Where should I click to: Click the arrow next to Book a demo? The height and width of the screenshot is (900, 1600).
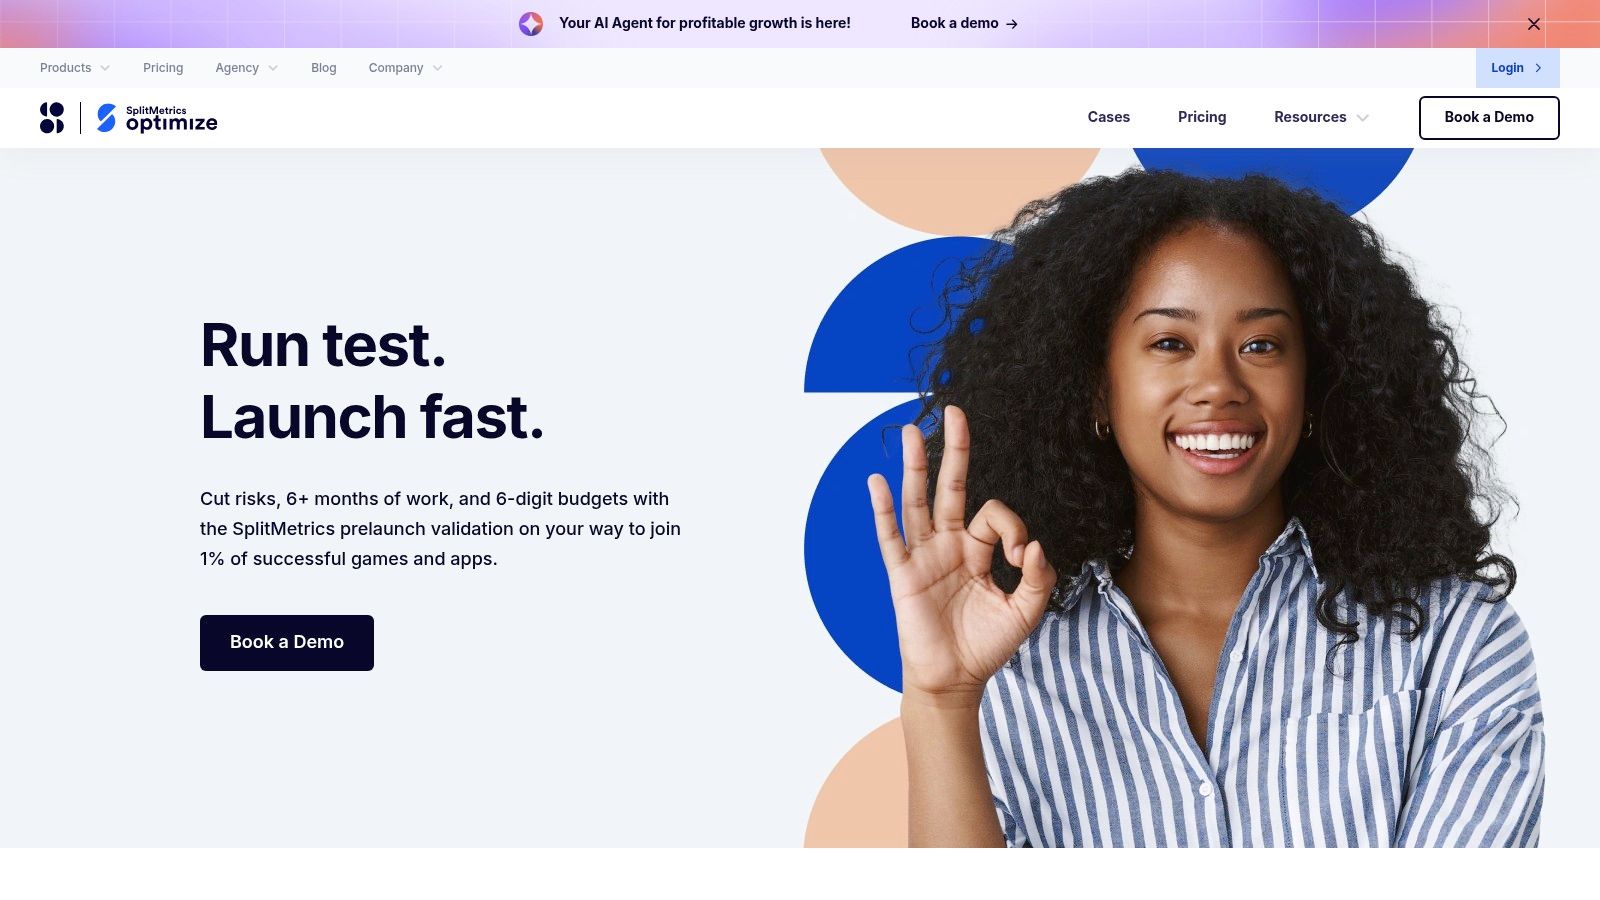pyautogui.click(x=1012, y=24)
